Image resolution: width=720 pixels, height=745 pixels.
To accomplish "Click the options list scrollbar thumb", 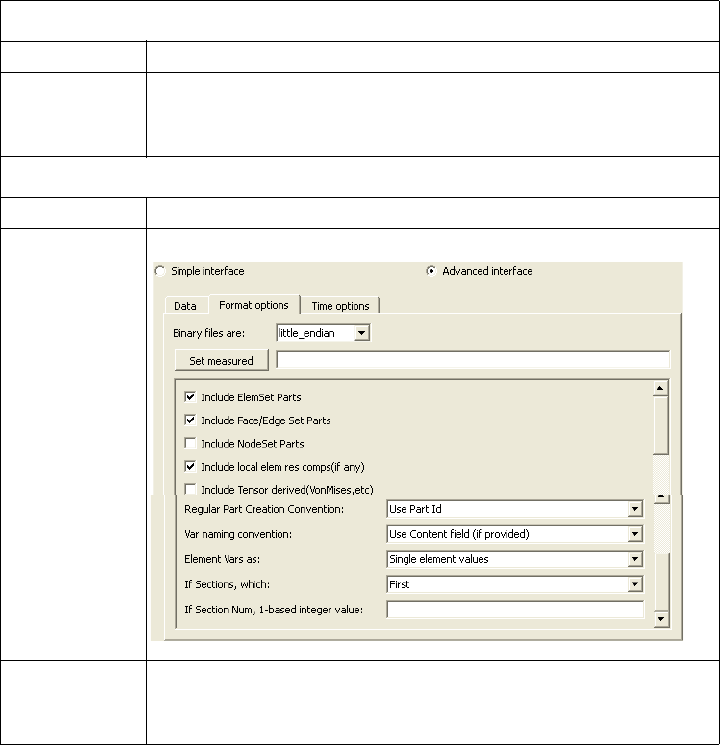I will point(661,425).
